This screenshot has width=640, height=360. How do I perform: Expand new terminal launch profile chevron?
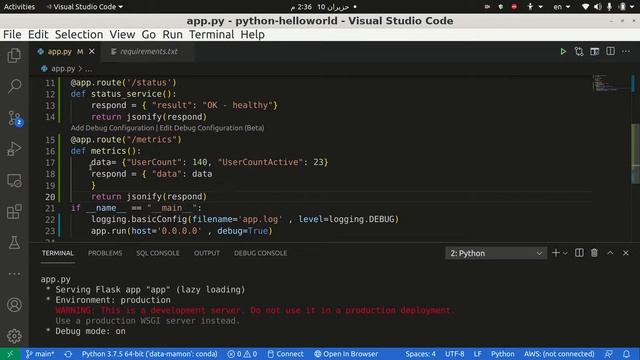[565, 253]
